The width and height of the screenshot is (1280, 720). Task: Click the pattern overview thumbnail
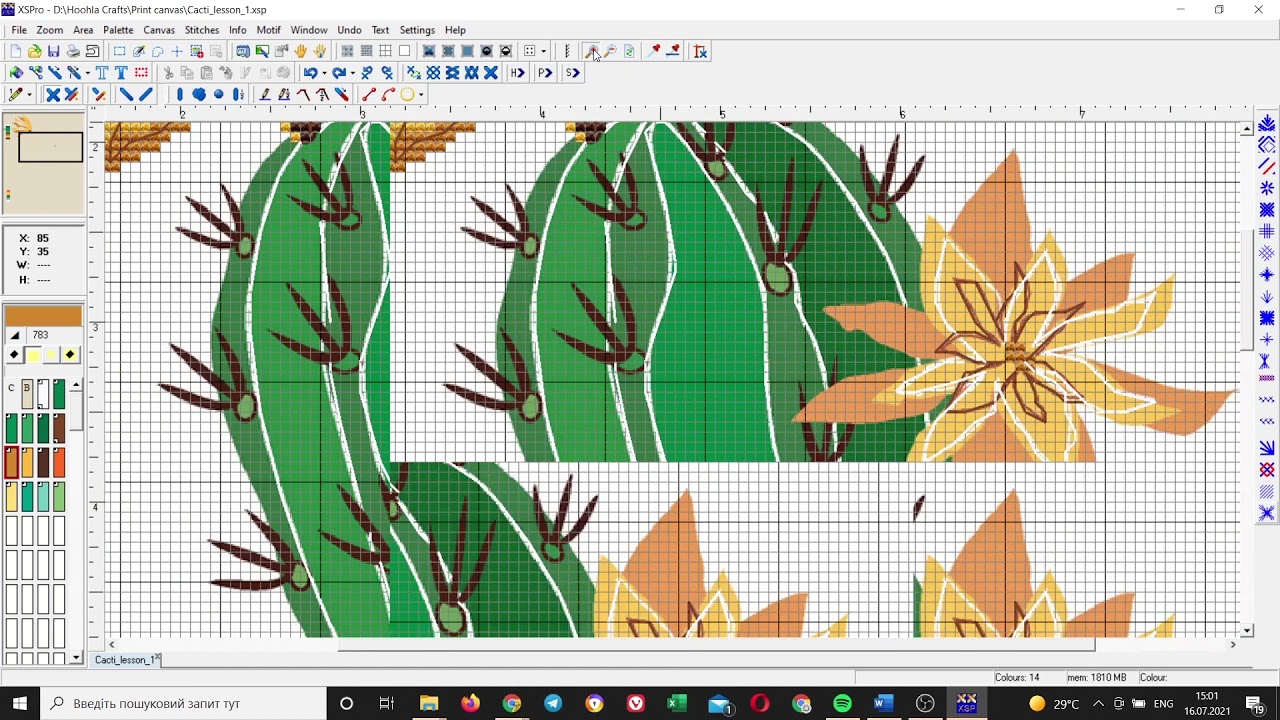point(44,163)
